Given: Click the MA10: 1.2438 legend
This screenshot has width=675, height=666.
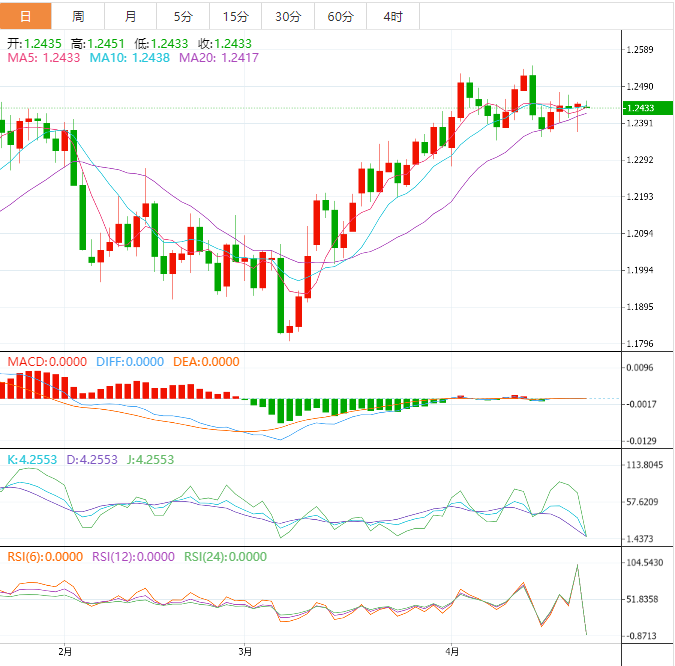Looking at the screenshot, I should click(x=130, y=58).
